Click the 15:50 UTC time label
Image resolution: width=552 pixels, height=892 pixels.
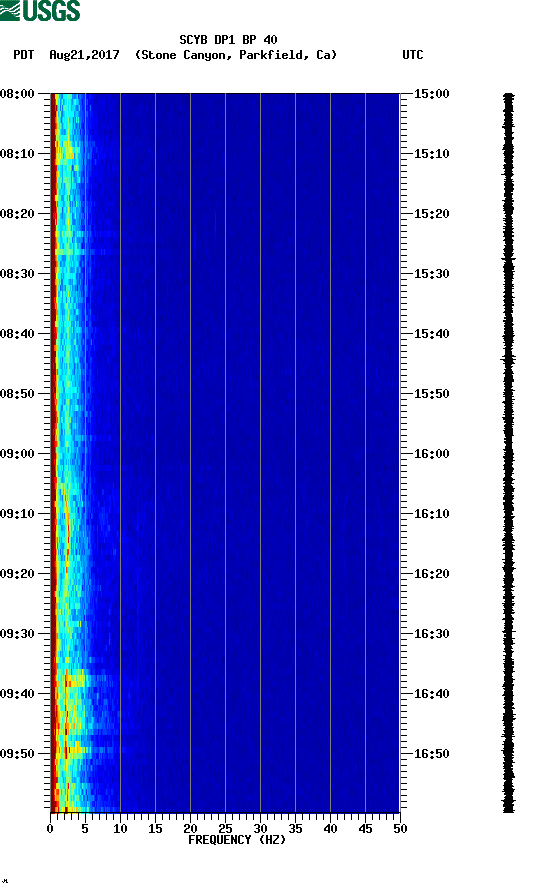(x=431, y=394)
